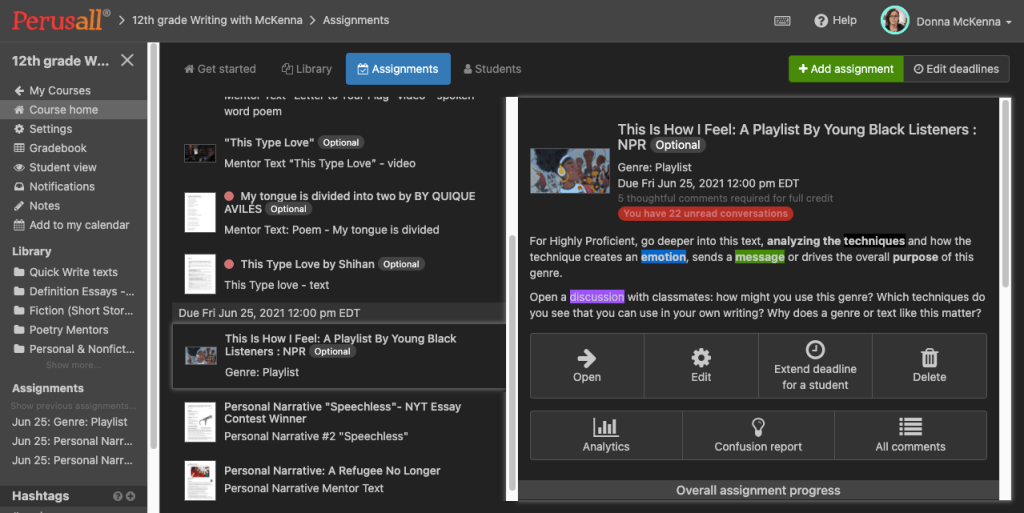
Task: Click the Add assignment button
Action: pyautogui.click(x=845, y=69)
